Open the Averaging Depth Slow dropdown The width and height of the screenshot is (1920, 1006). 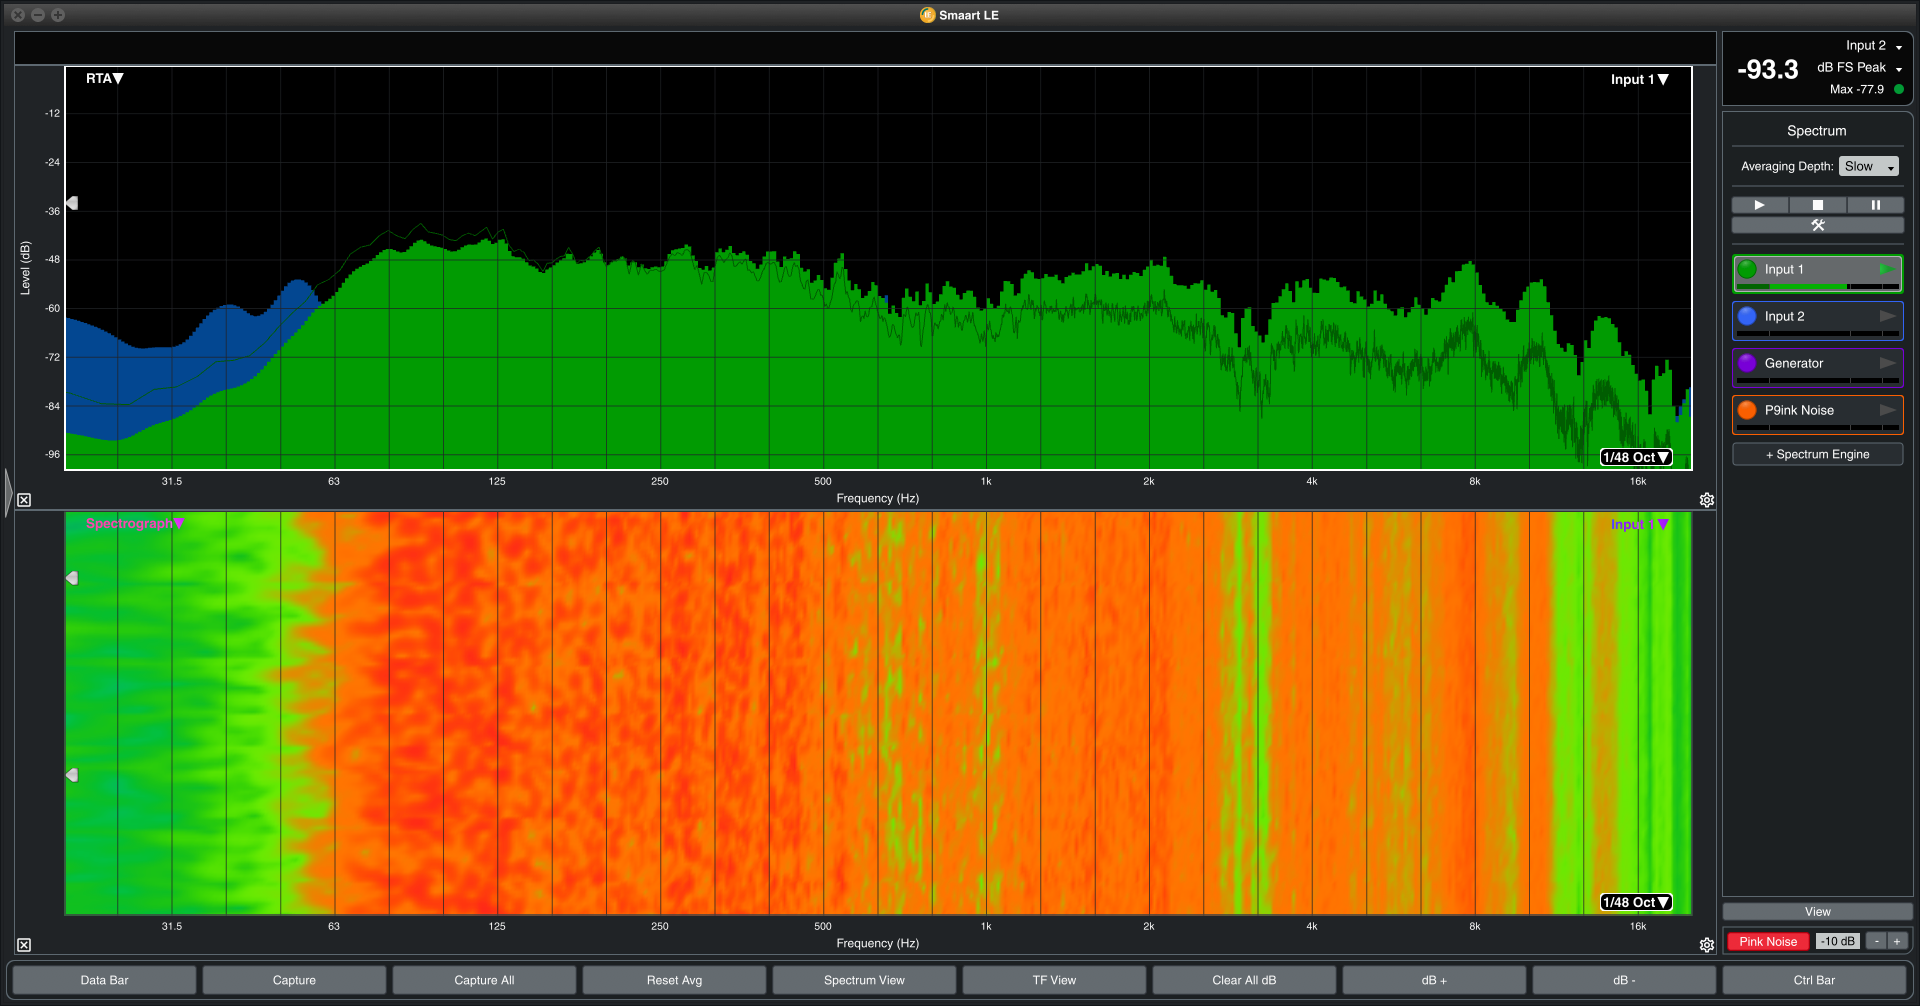pos(1868,166)
